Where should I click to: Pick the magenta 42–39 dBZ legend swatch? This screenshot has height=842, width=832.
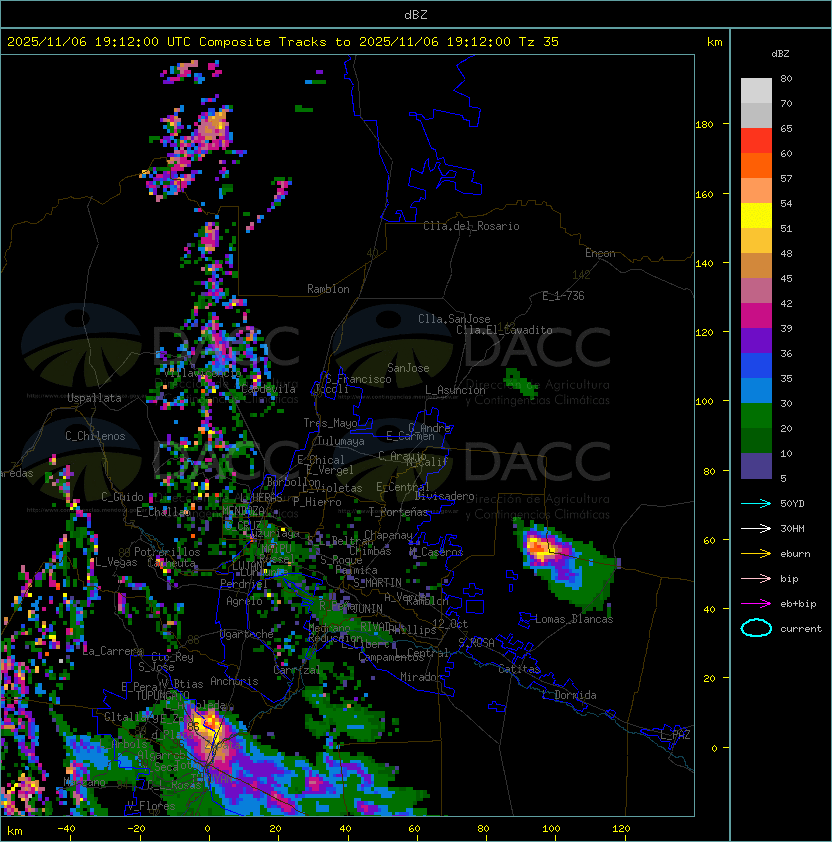coord(756,316)
